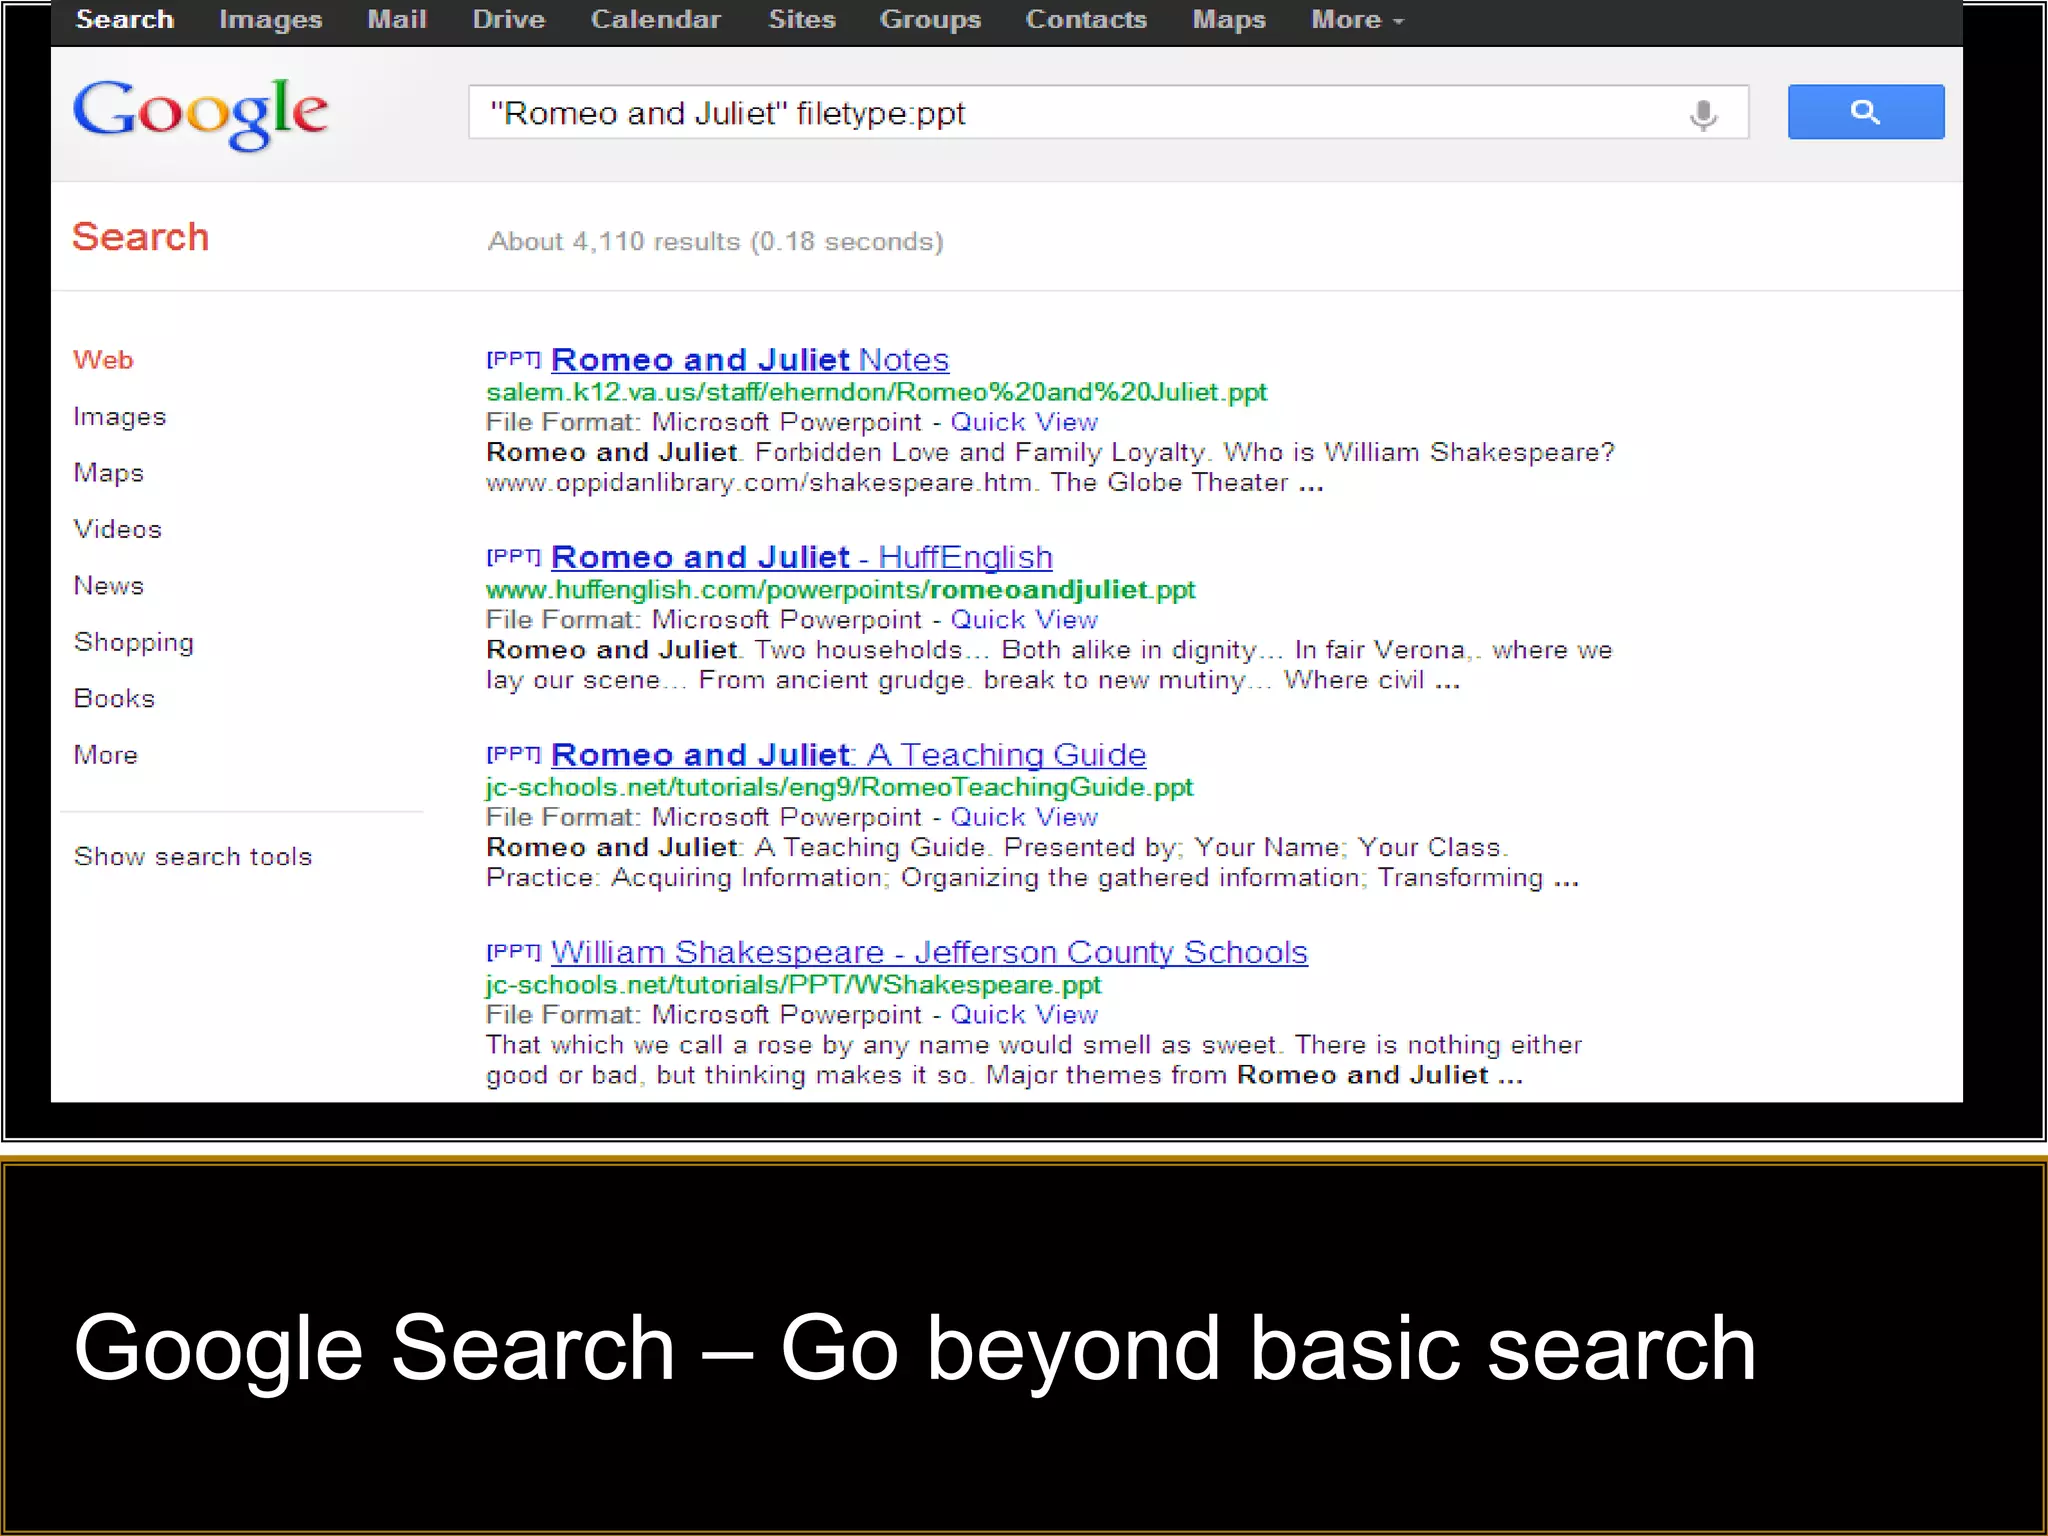The image size is (2048, 1536).
Task: Open Calendar in the top bar
Action: (x=655, y=20)
